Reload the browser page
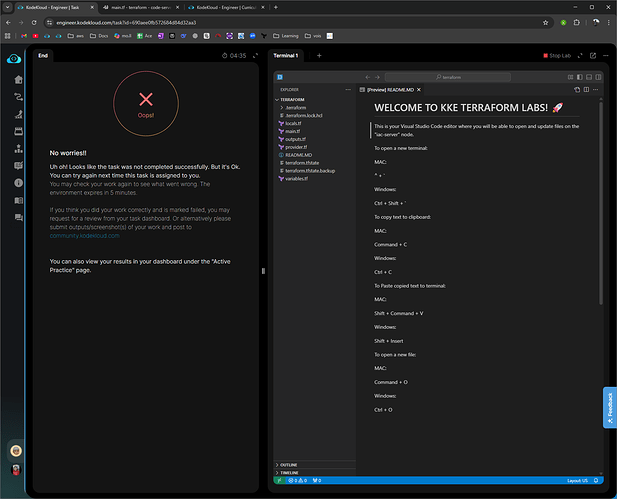617x499 pixels. click(35, 21)
